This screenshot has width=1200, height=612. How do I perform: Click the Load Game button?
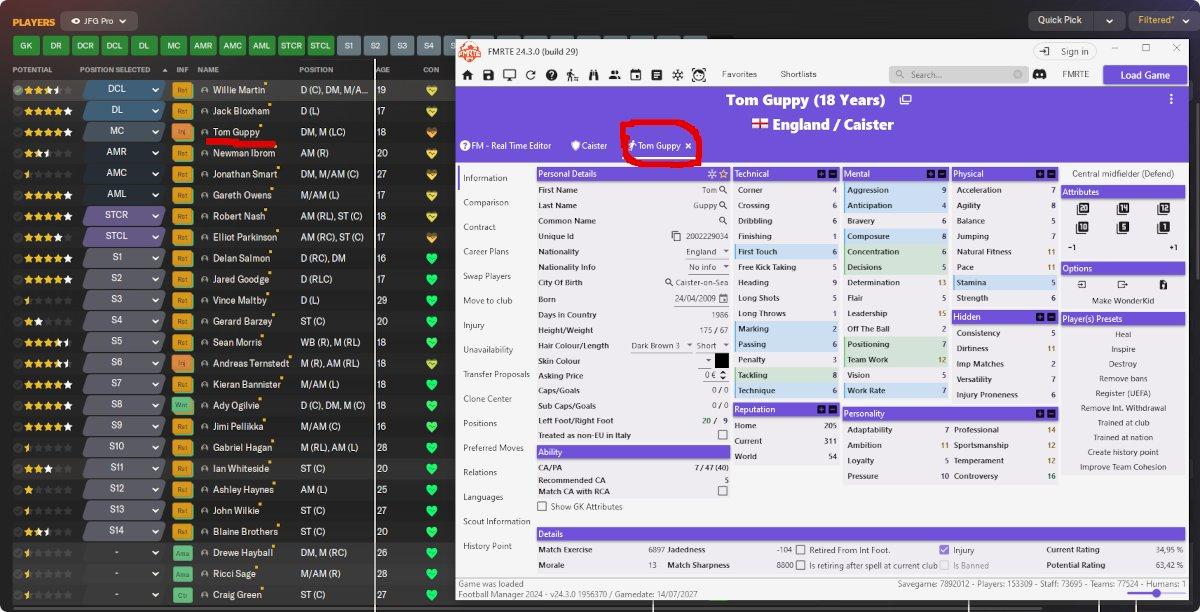pyautogui.click(x=1144, y=73)
